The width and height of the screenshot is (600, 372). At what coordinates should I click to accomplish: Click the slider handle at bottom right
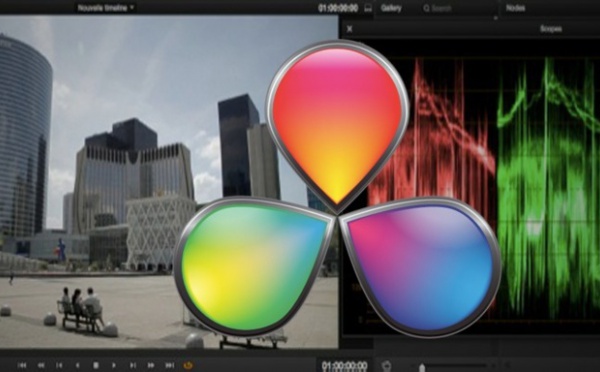pos(422,367)
